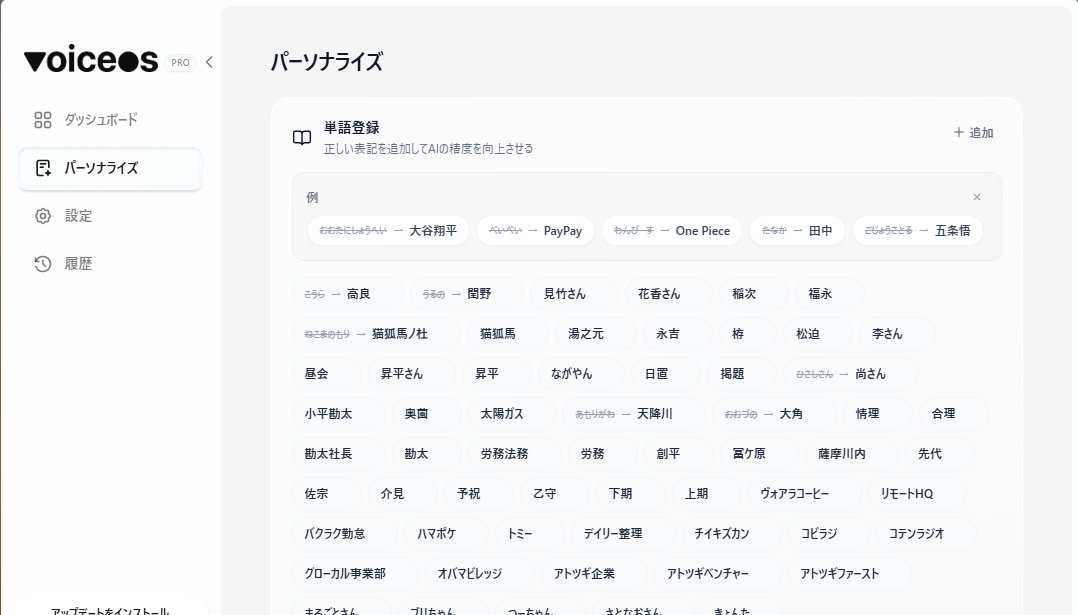Viewport: 1078px width, 615px height.
Task: Close the 例 examples box
Action: tap(977, 197)
